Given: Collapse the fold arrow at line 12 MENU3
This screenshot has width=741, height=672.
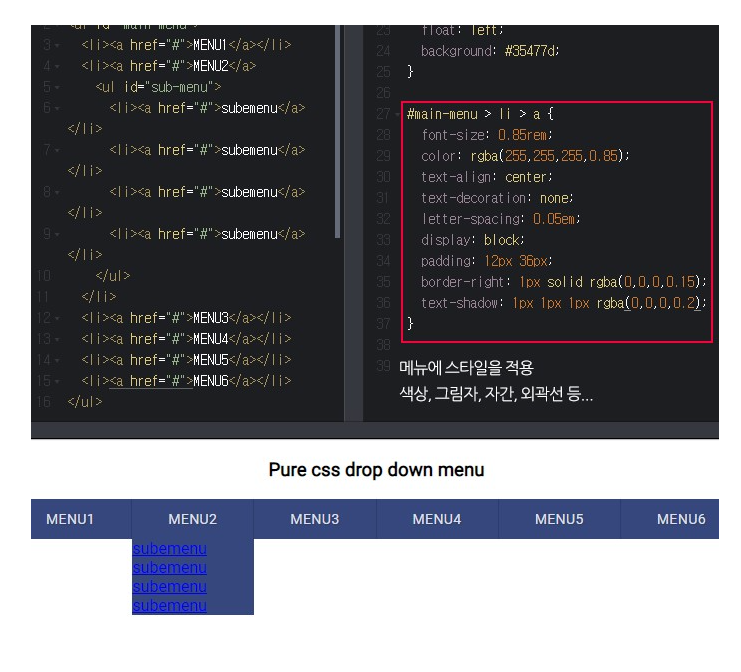Looking at the screenshot, I should 57,319.
